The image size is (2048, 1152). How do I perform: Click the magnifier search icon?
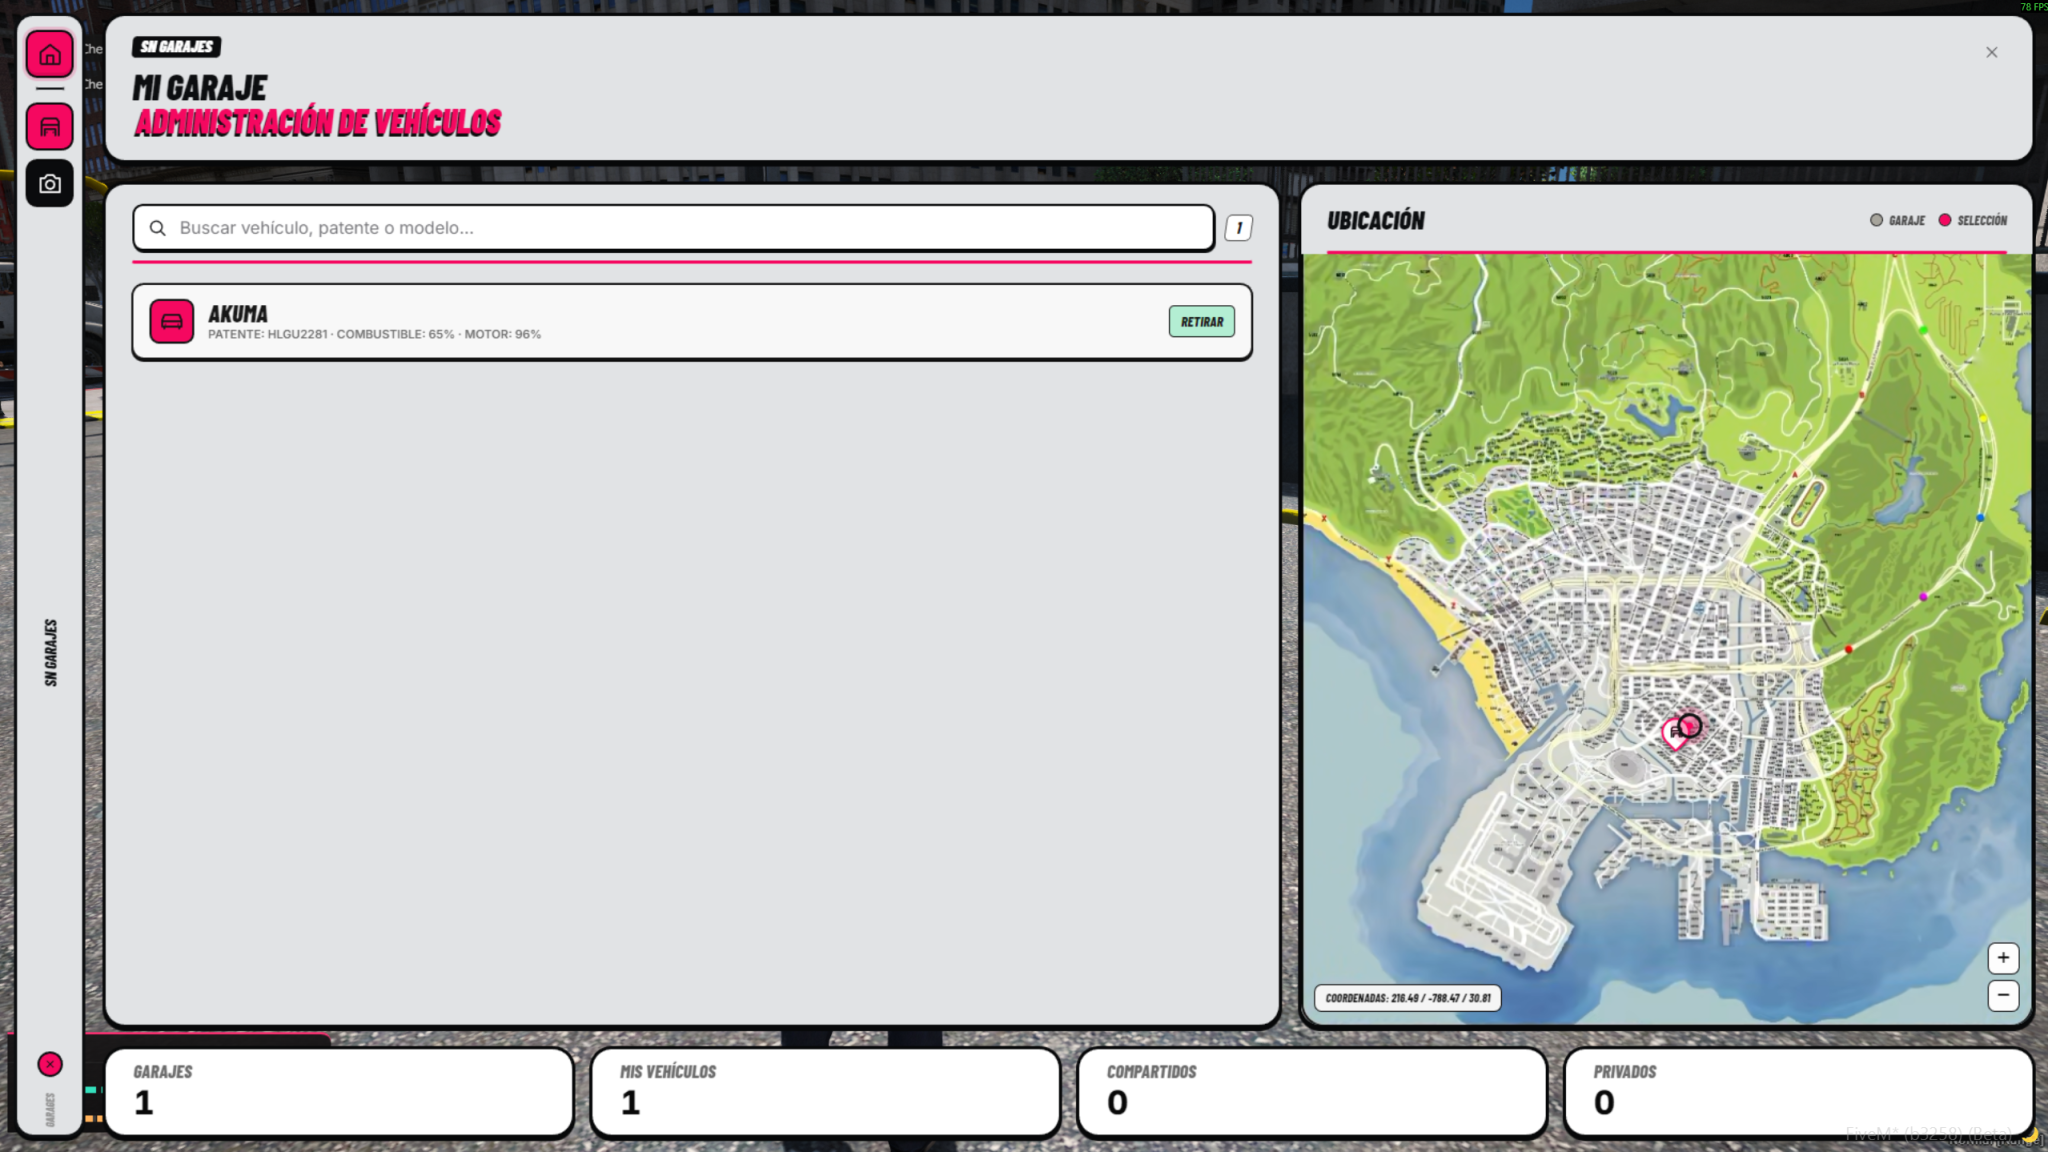[157, 228]
